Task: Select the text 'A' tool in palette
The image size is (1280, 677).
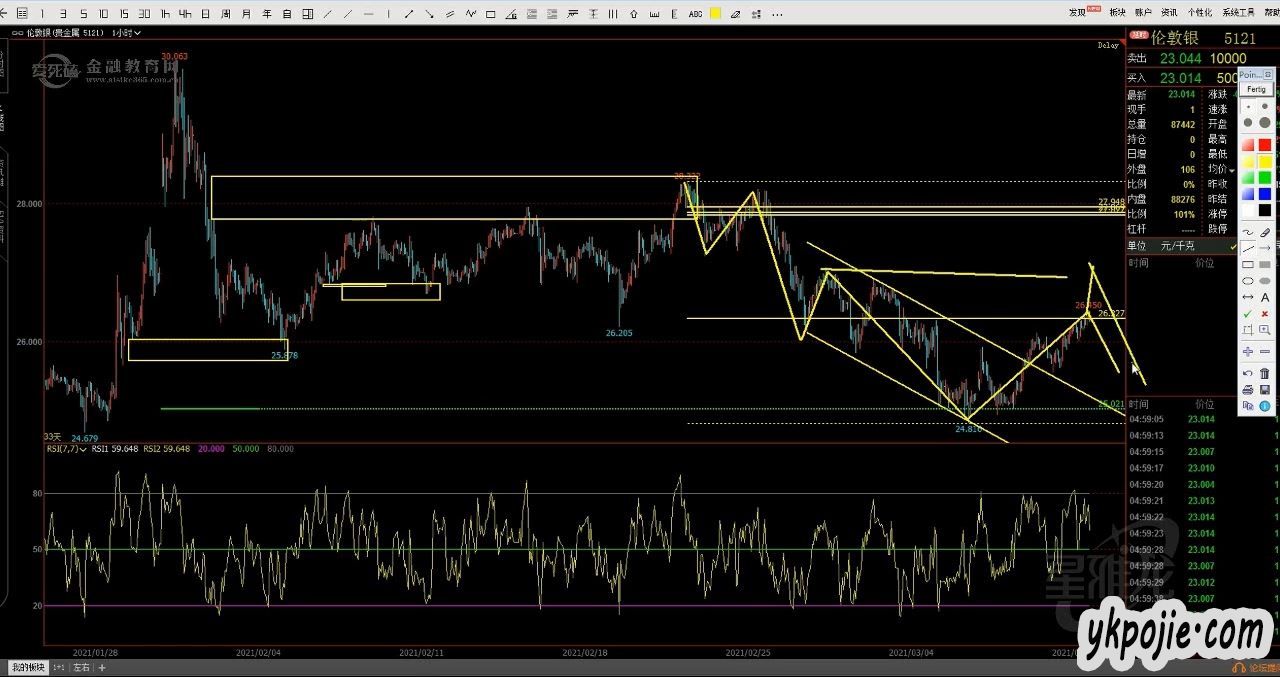Action: pos(1265,297)
